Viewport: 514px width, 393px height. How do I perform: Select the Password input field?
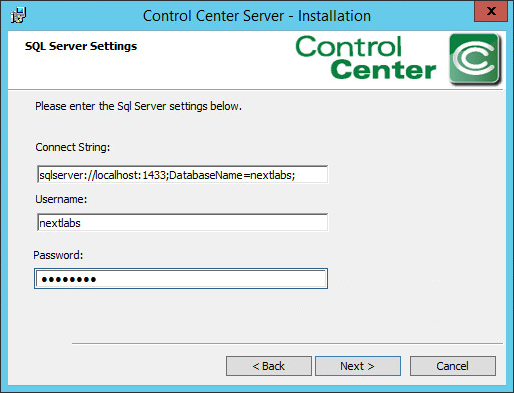181,279
